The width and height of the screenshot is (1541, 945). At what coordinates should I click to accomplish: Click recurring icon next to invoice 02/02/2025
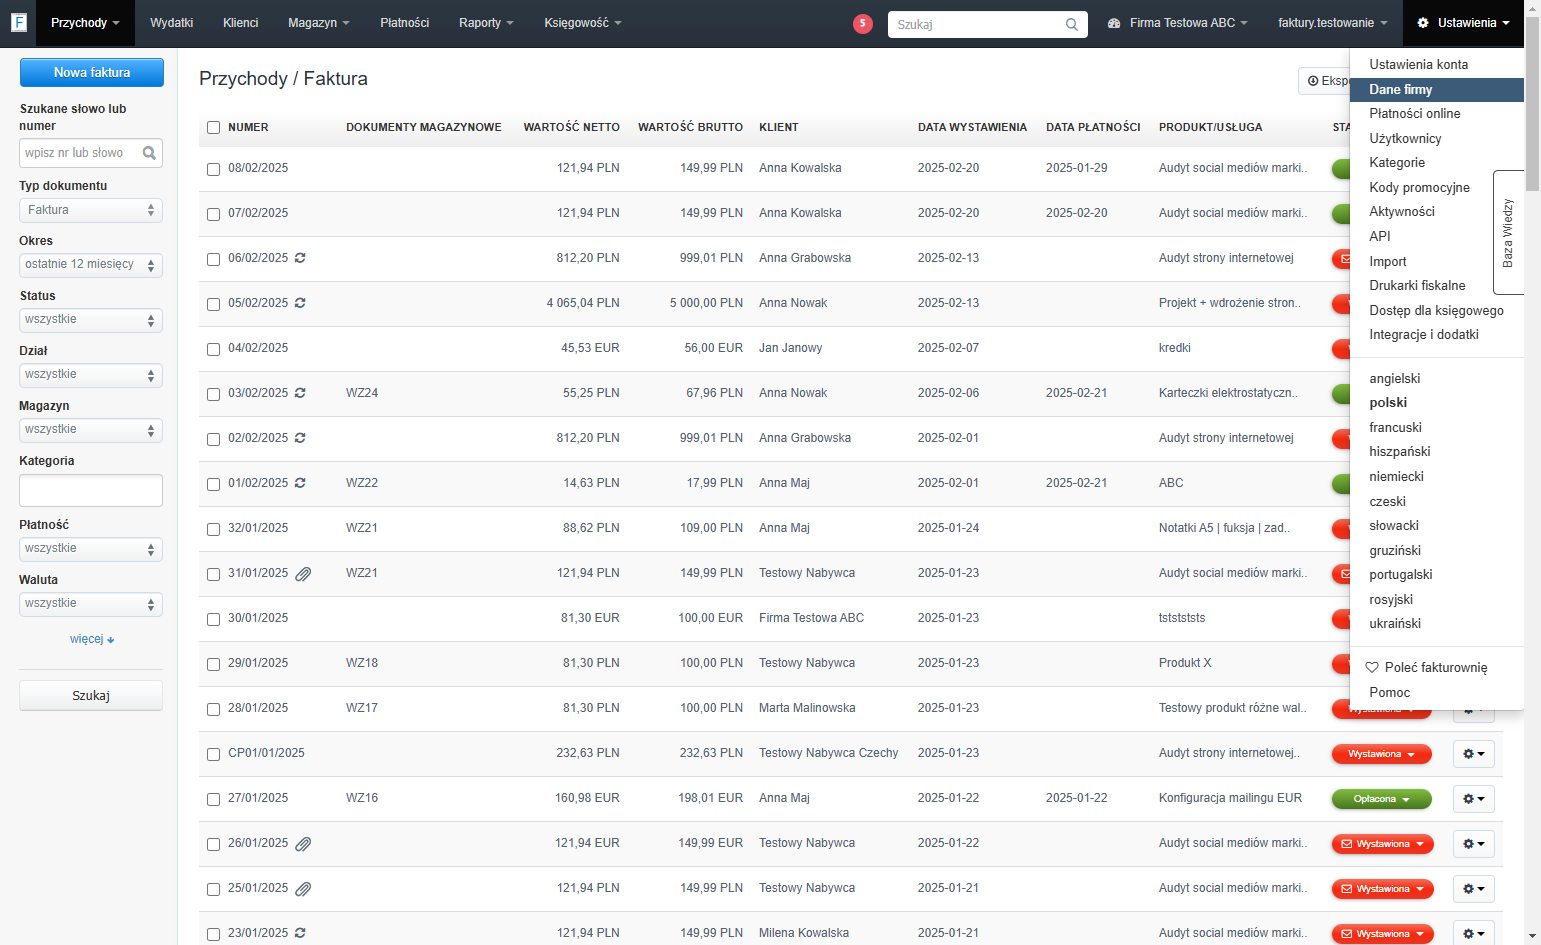(300, 438)
